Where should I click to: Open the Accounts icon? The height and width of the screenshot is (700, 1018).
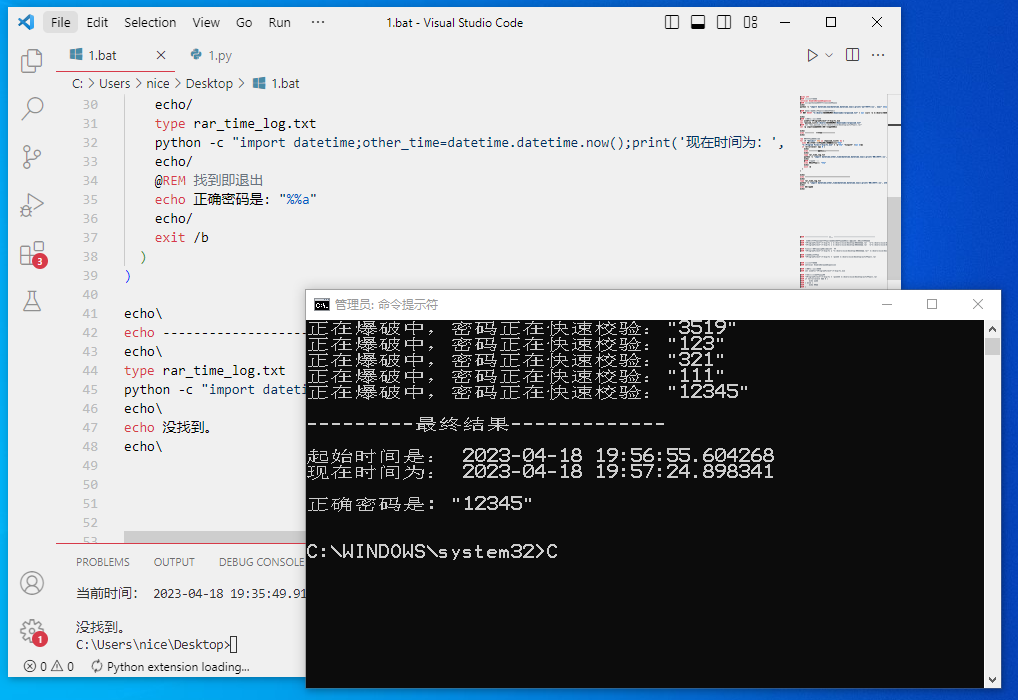click(x=32, y=583)
